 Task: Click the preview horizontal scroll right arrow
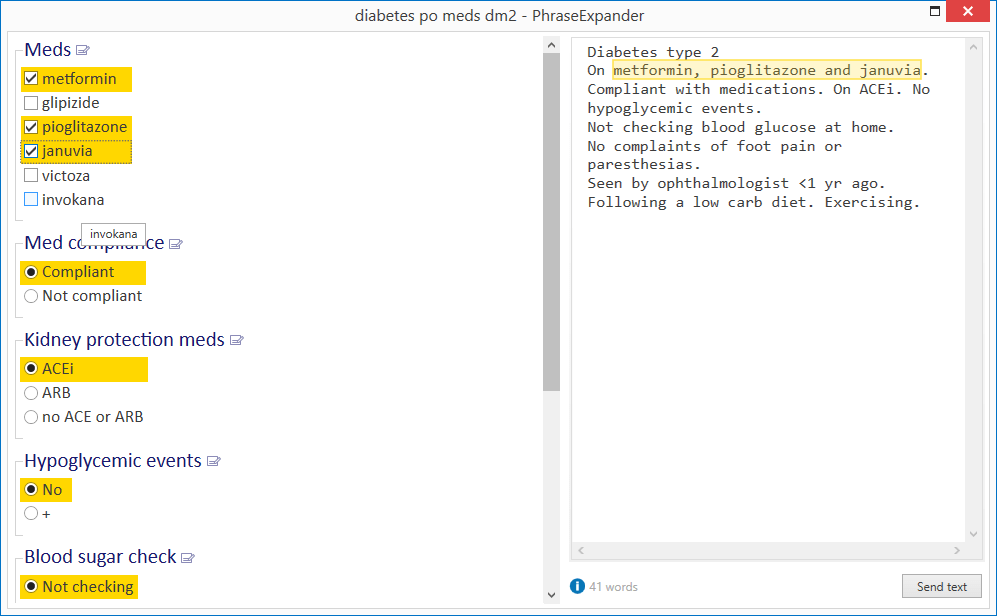957,551
